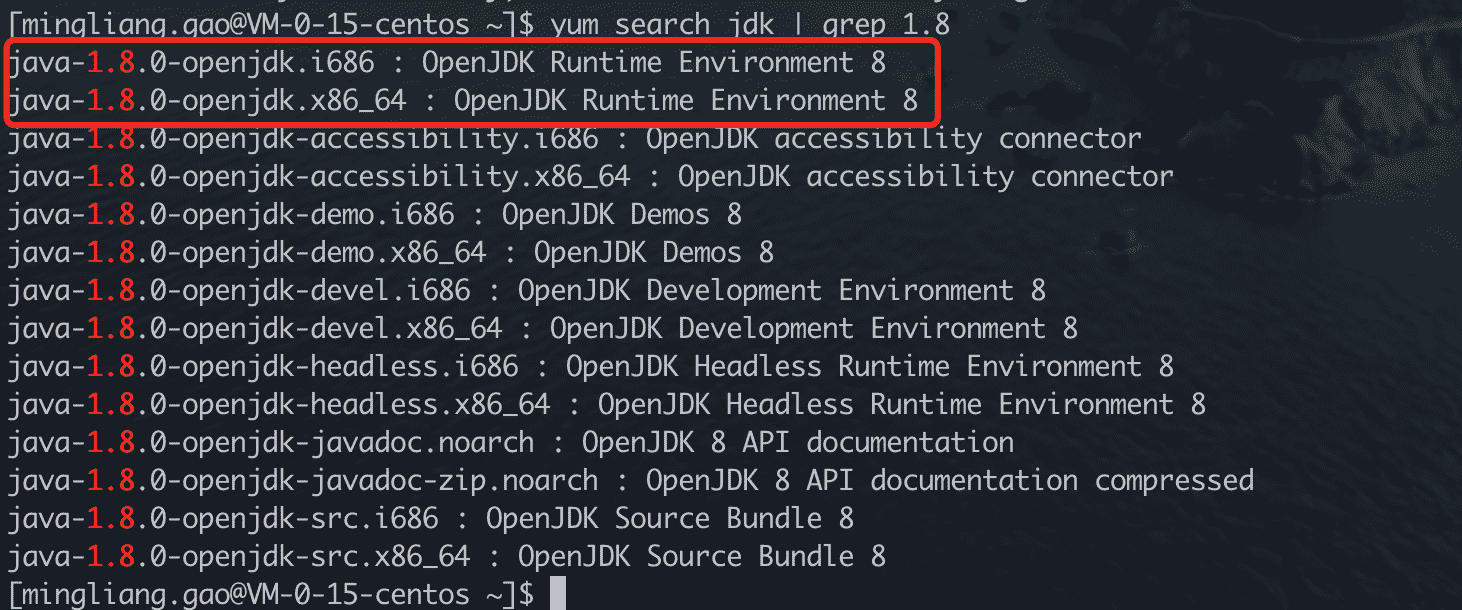Select the java-1.8.0-openjdk-headless.x86_64 package name
The height and width of the screenshot is (610, 1462).
pyautogui.click(x=279, y=405)
